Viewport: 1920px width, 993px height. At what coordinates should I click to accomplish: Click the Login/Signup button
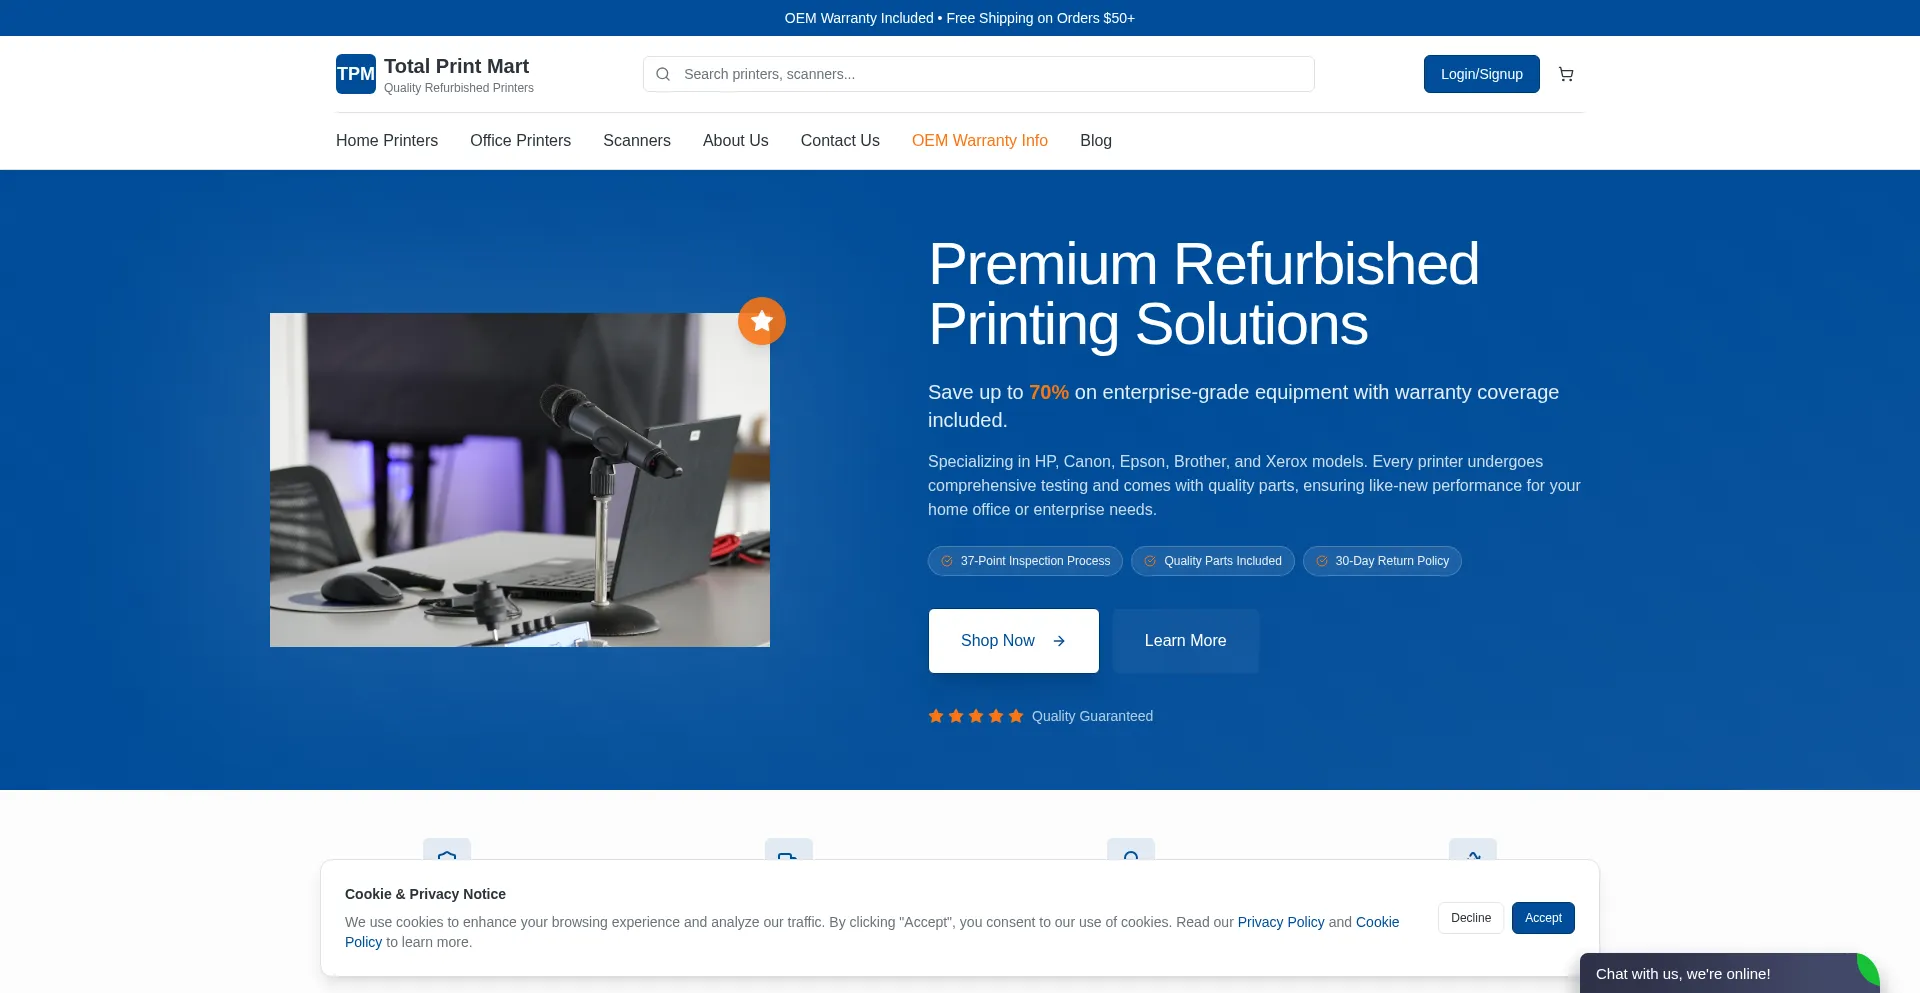pos(1482,74)
